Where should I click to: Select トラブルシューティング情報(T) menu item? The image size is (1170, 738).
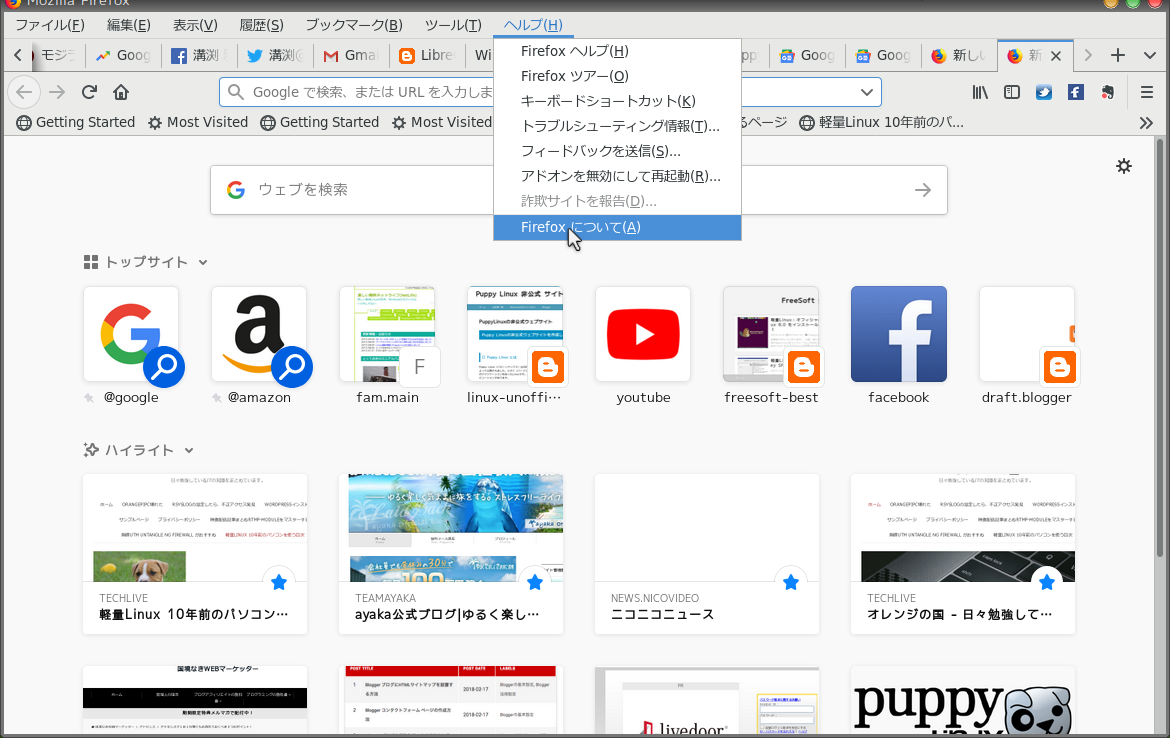click(617, 126)
